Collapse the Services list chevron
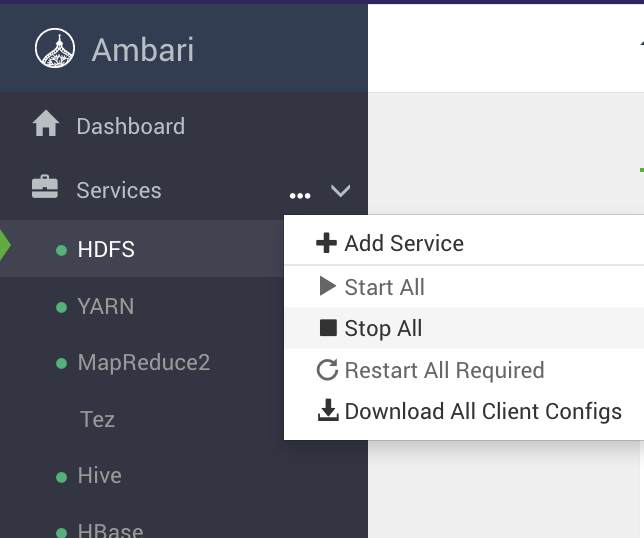Screen dimensions: 644x538 point(340,191)
